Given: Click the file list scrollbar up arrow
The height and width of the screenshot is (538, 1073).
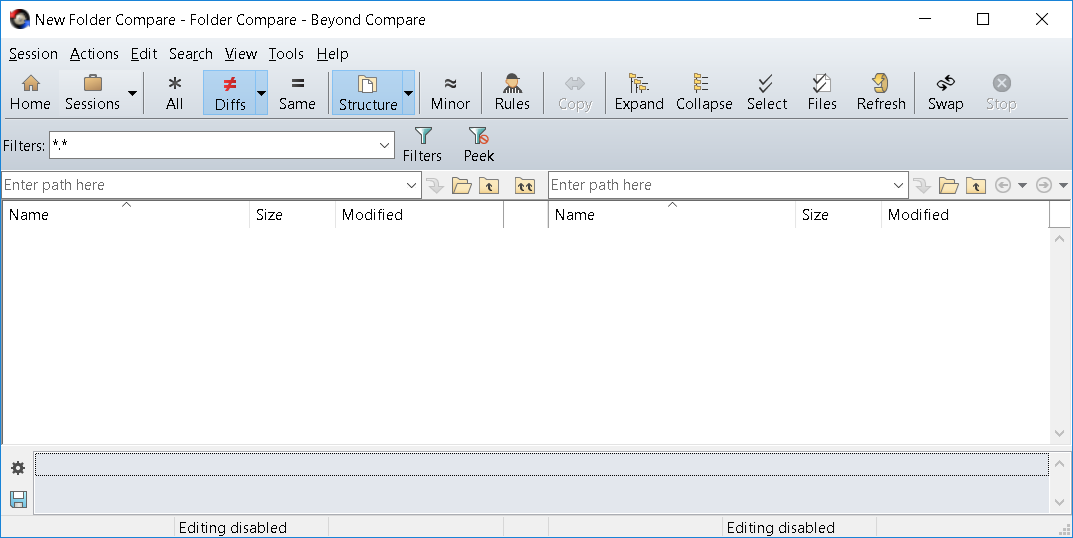Looking at the screenshot, I should (x=1060, y=239).
